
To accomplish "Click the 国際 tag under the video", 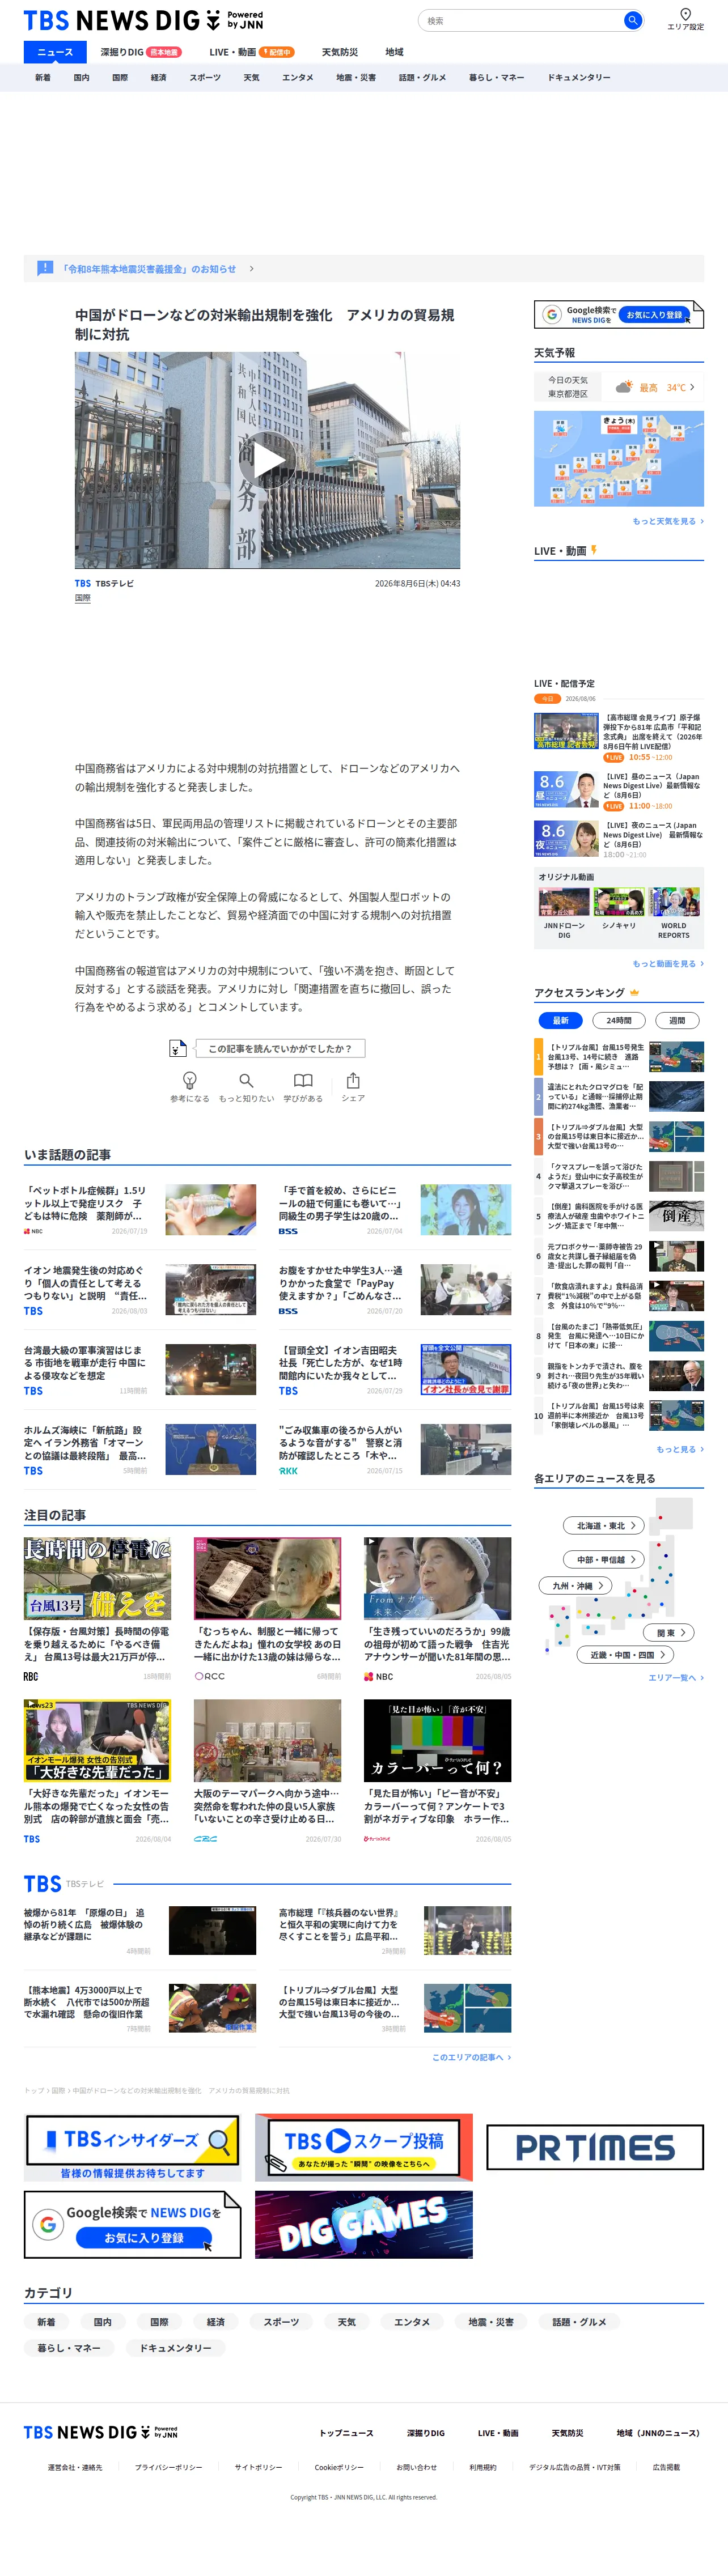I will pos(82,598).
